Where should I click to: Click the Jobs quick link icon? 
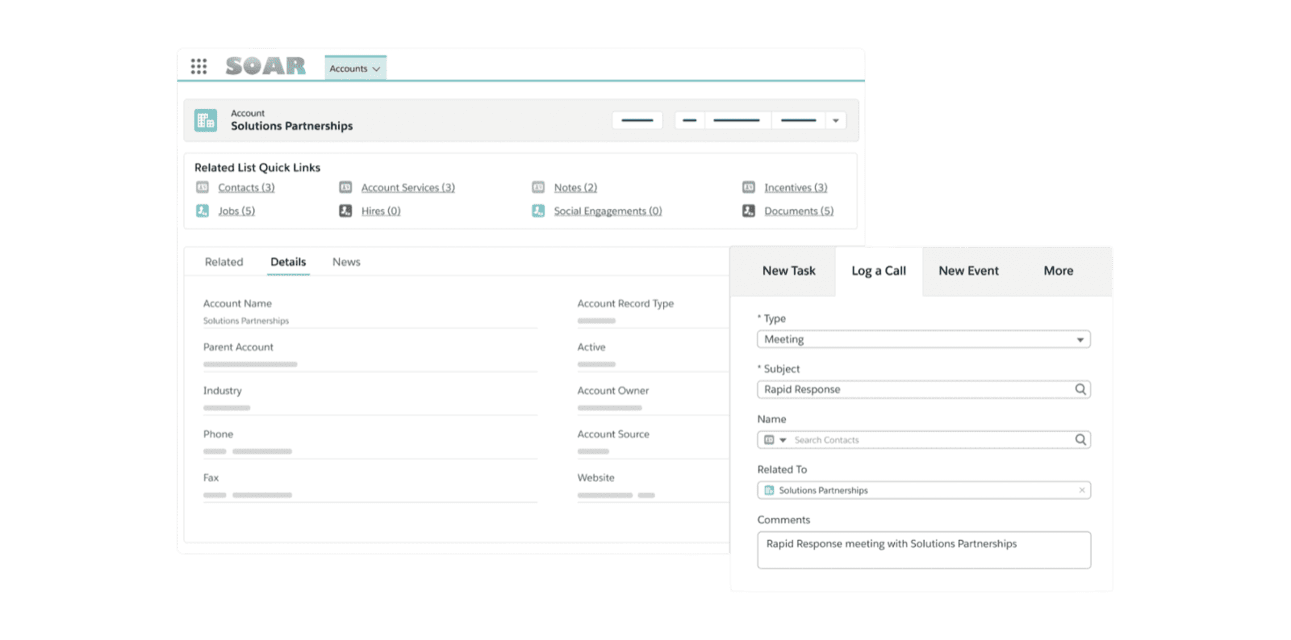pos(202,211)
